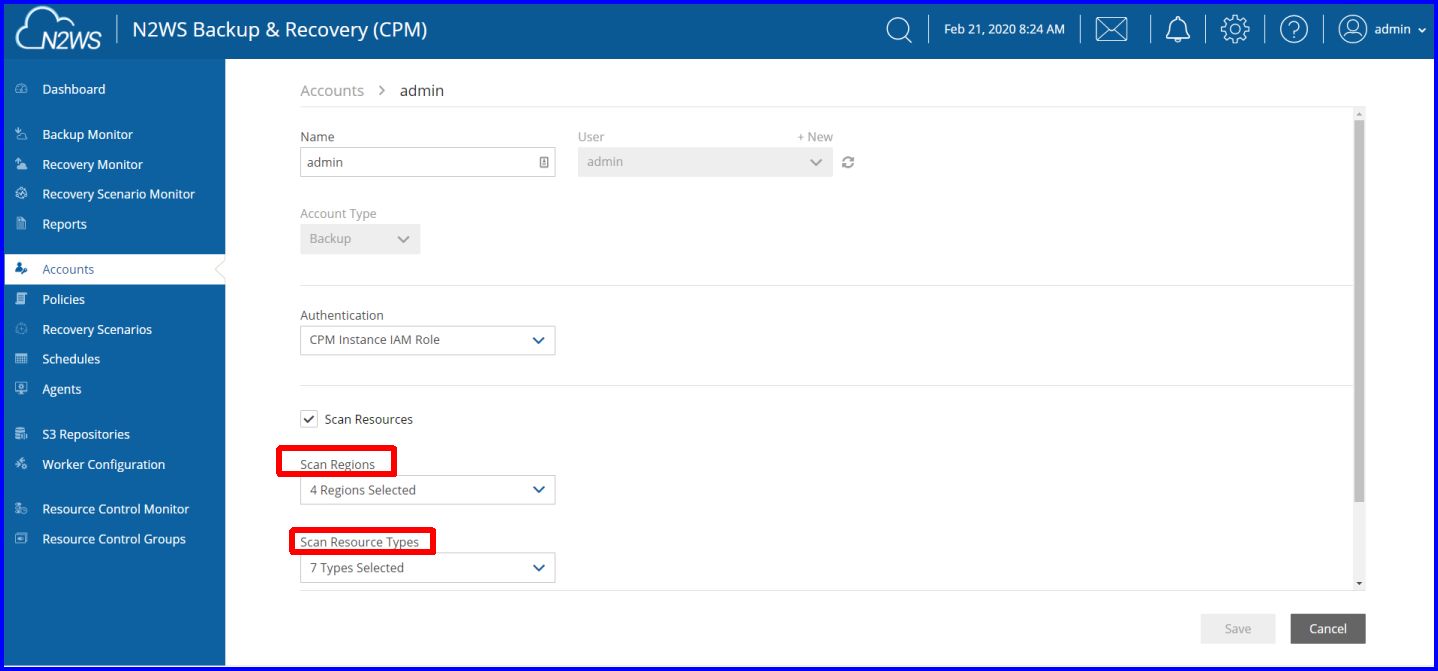
Task: Click the Save button
Action: pos(1238,629)
